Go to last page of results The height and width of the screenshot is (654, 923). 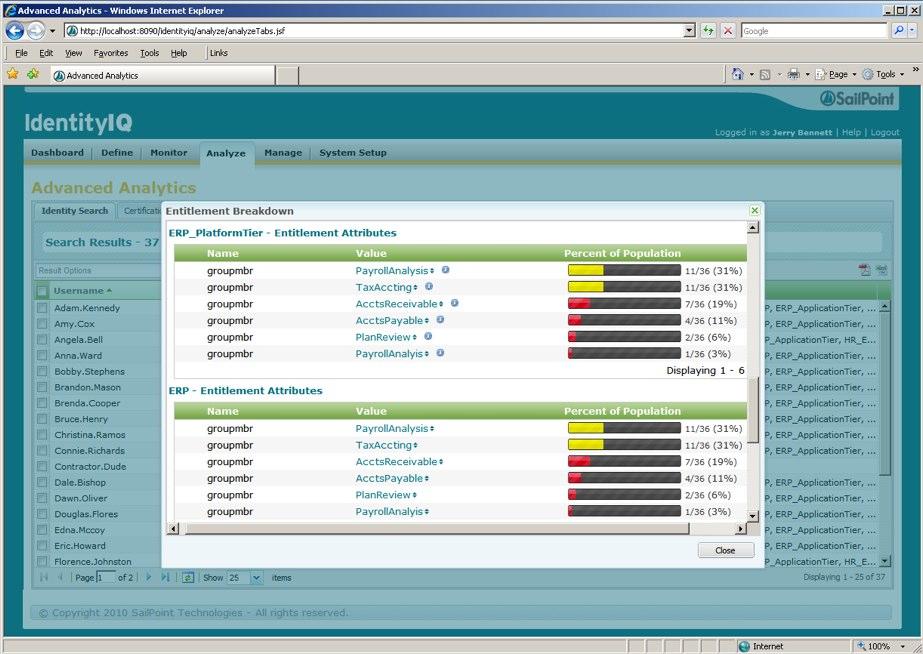pyautogui.click(x=165, y=577)
